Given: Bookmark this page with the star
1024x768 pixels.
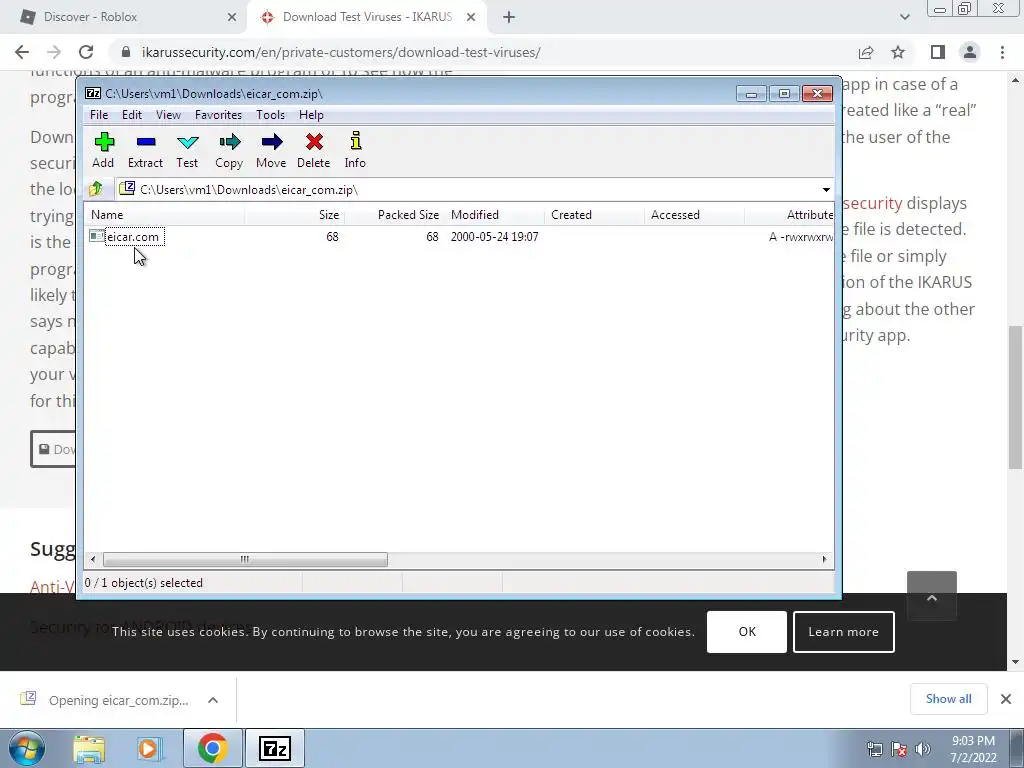Looking at the screenshot, I should click(898, 52).
